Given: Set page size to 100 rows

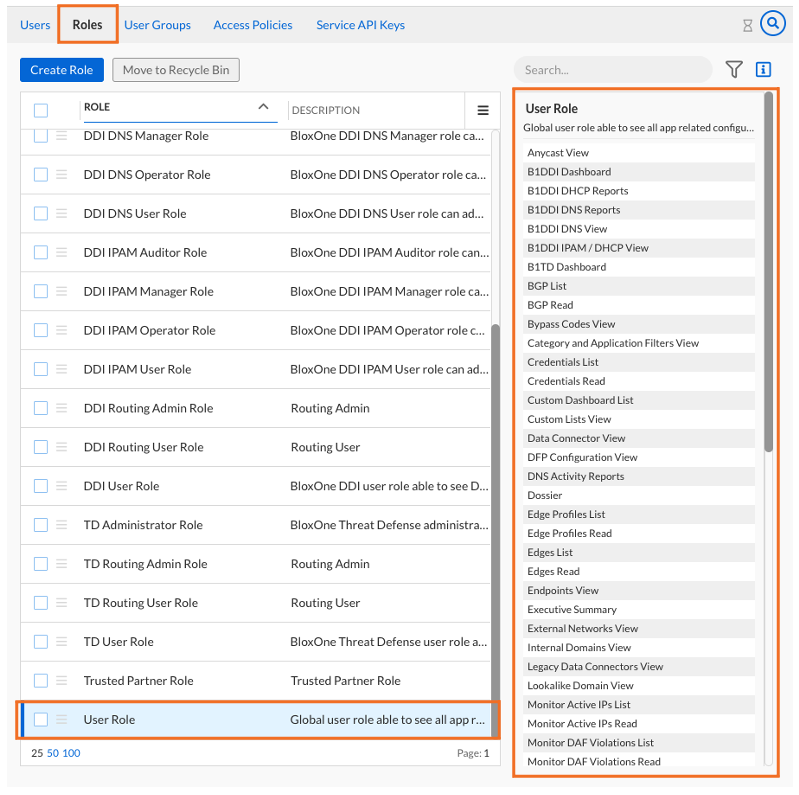Looking at the screenshot, I should coord(71,753).
